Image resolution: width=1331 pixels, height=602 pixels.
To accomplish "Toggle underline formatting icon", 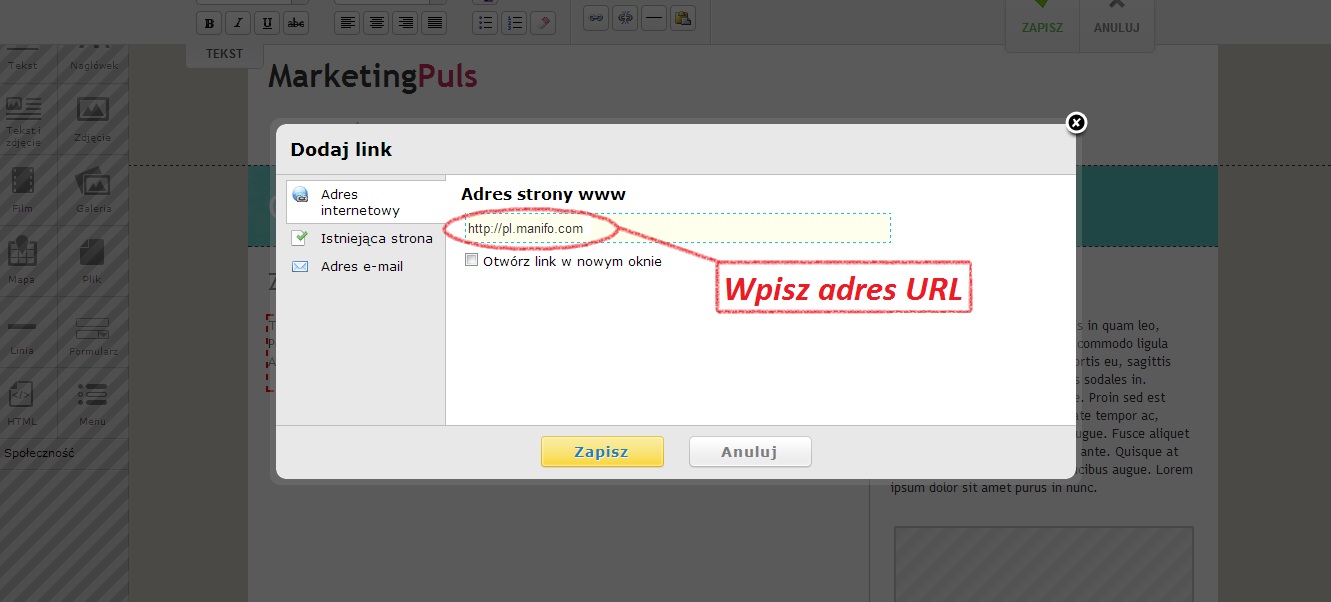I will coord(267,23).
